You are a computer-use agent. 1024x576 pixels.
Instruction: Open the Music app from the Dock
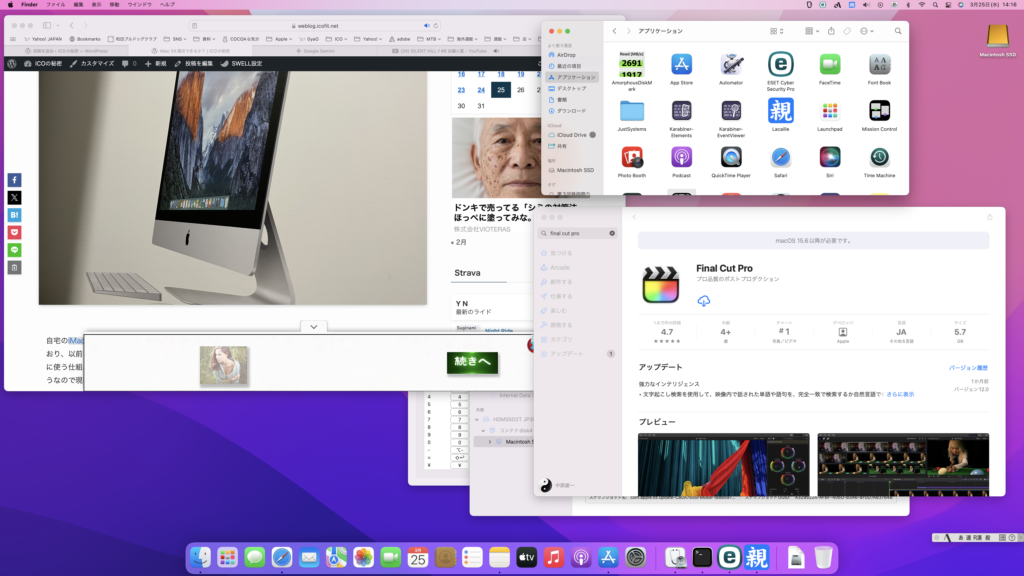(x=554, y=557)
